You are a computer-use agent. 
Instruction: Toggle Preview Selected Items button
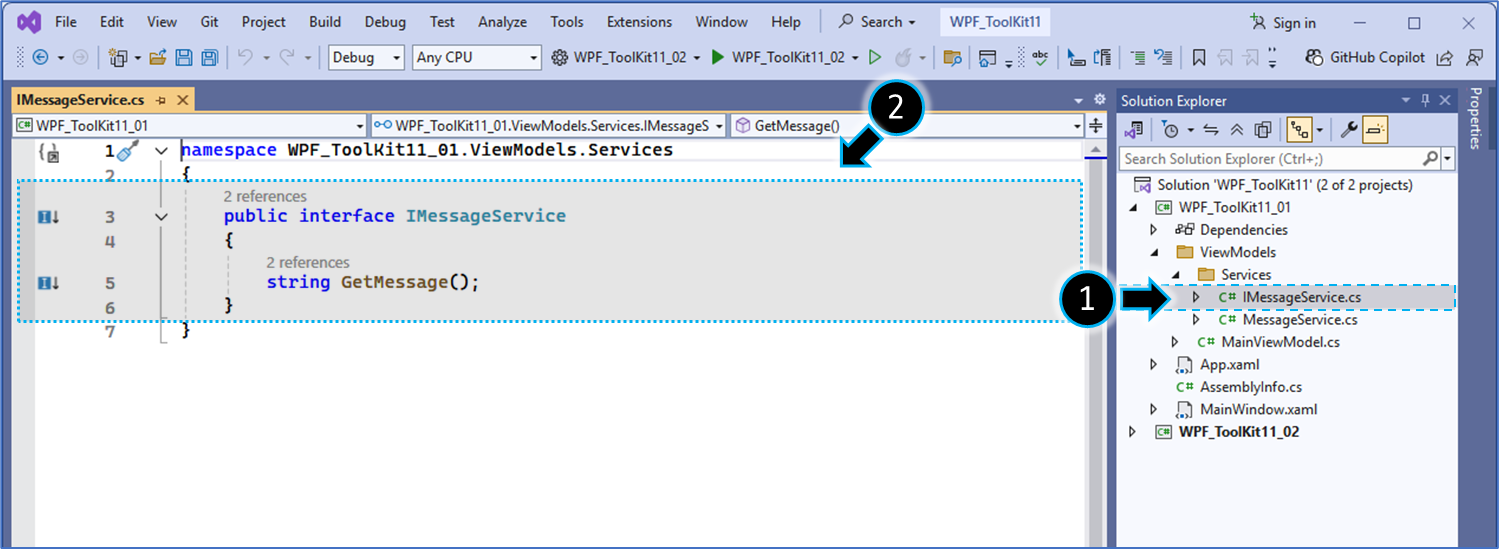[1374, 130]
